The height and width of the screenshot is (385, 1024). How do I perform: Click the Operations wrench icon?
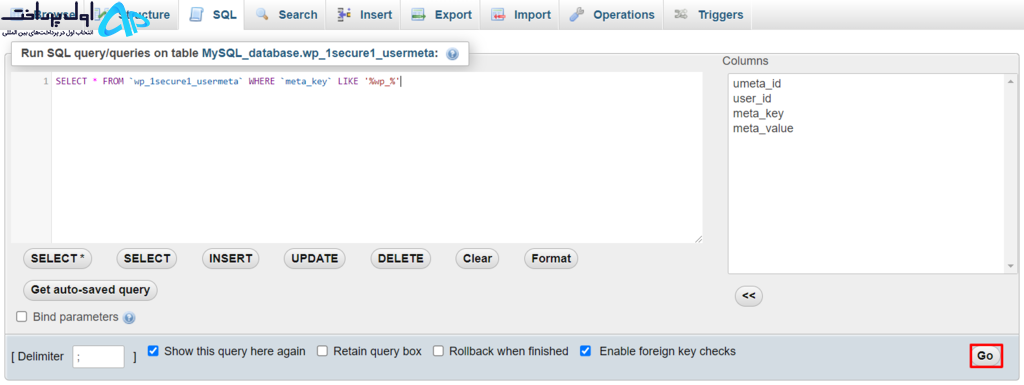click(577, 14)
